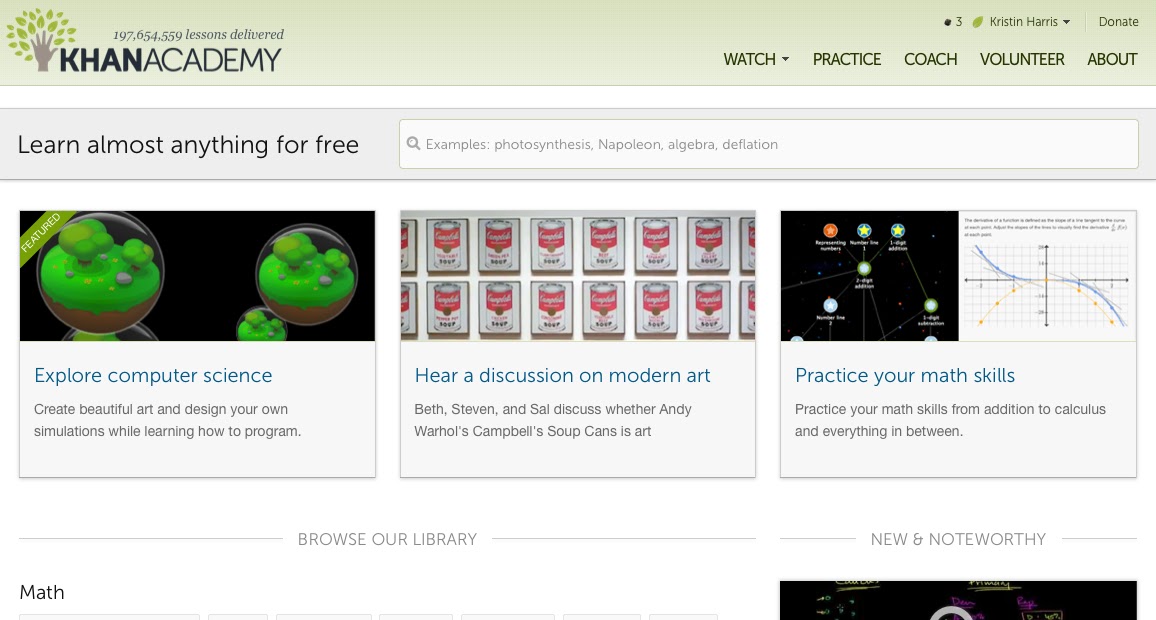The height and width of the screenshot is (620, 1156).
Task: Click the Khan Academy tree logo
Action: 41,40
